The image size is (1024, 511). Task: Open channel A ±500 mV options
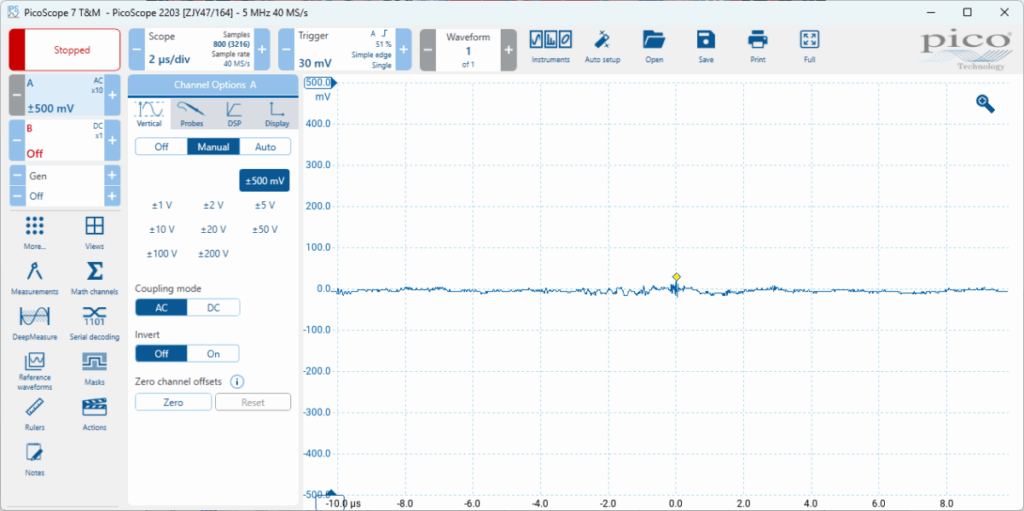[65, 95]
